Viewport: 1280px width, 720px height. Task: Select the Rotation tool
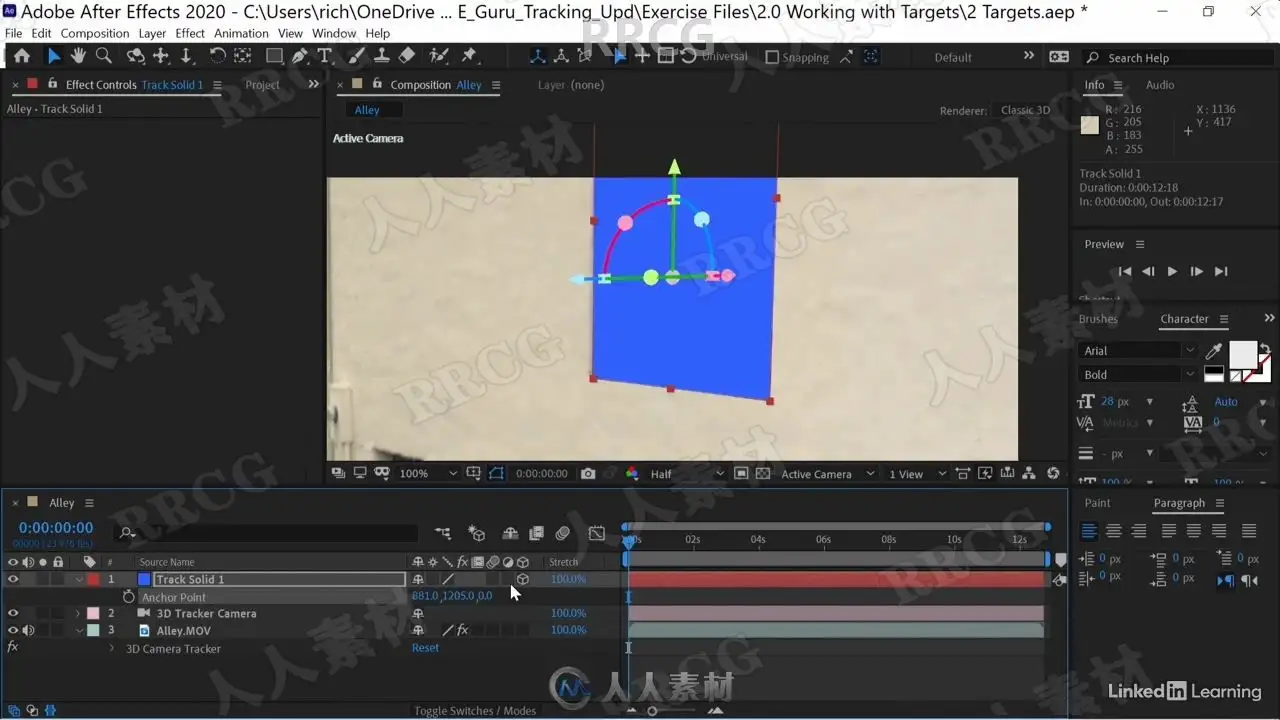coord(217,57)
